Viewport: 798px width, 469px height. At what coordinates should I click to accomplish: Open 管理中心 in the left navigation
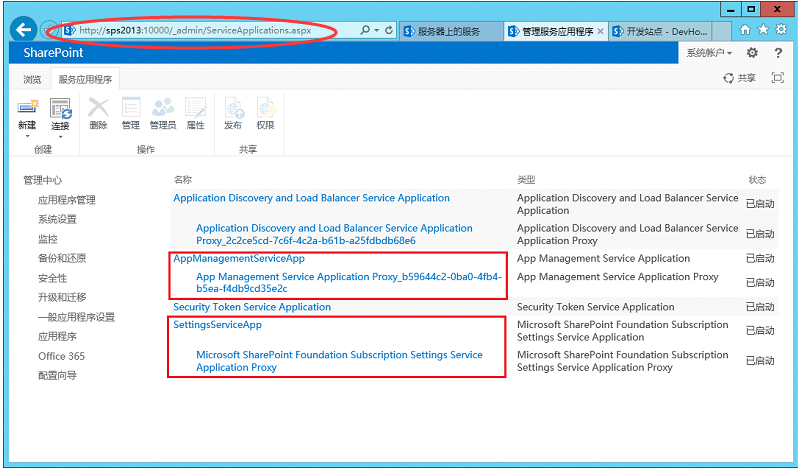pos(43,180)
